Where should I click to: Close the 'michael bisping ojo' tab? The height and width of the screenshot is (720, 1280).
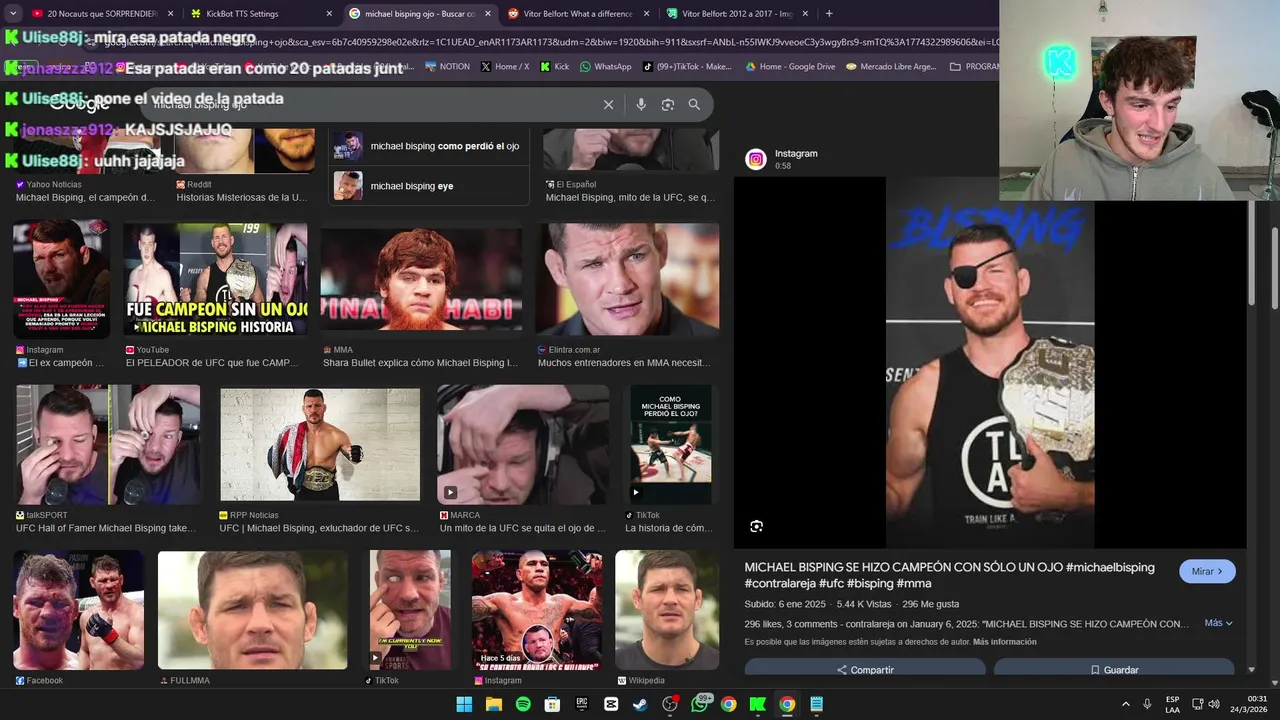point(488,14)
